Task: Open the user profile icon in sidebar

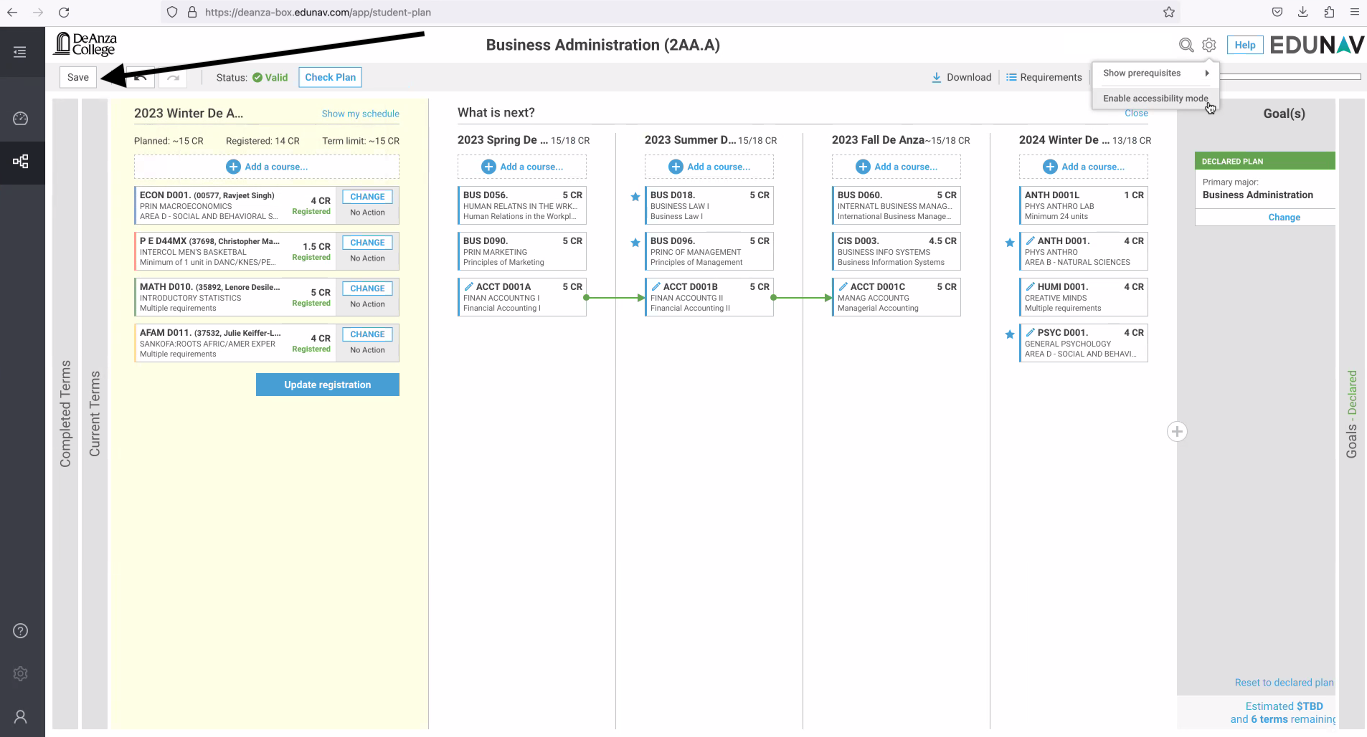Action: tap(20, 717)
